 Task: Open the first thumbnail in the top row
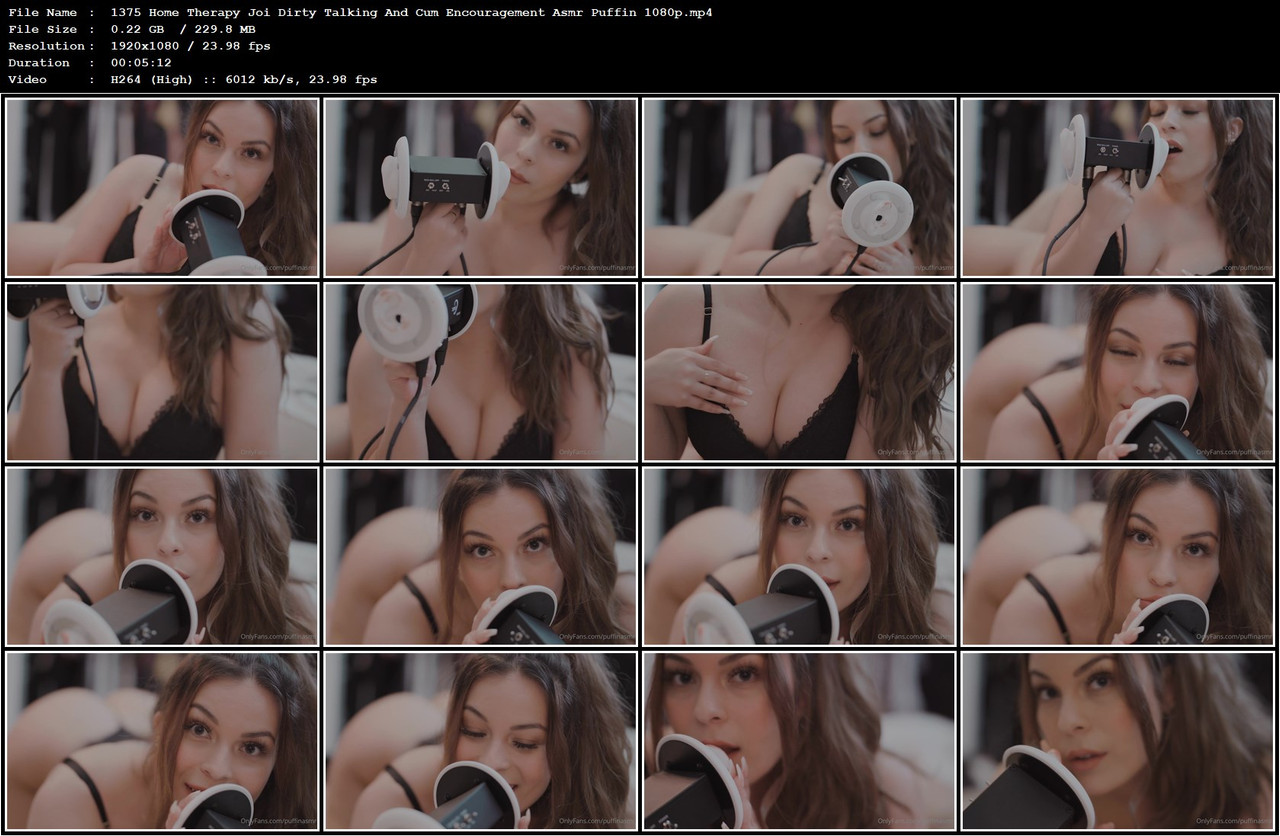pyautogui.click(x=161, y=186)
